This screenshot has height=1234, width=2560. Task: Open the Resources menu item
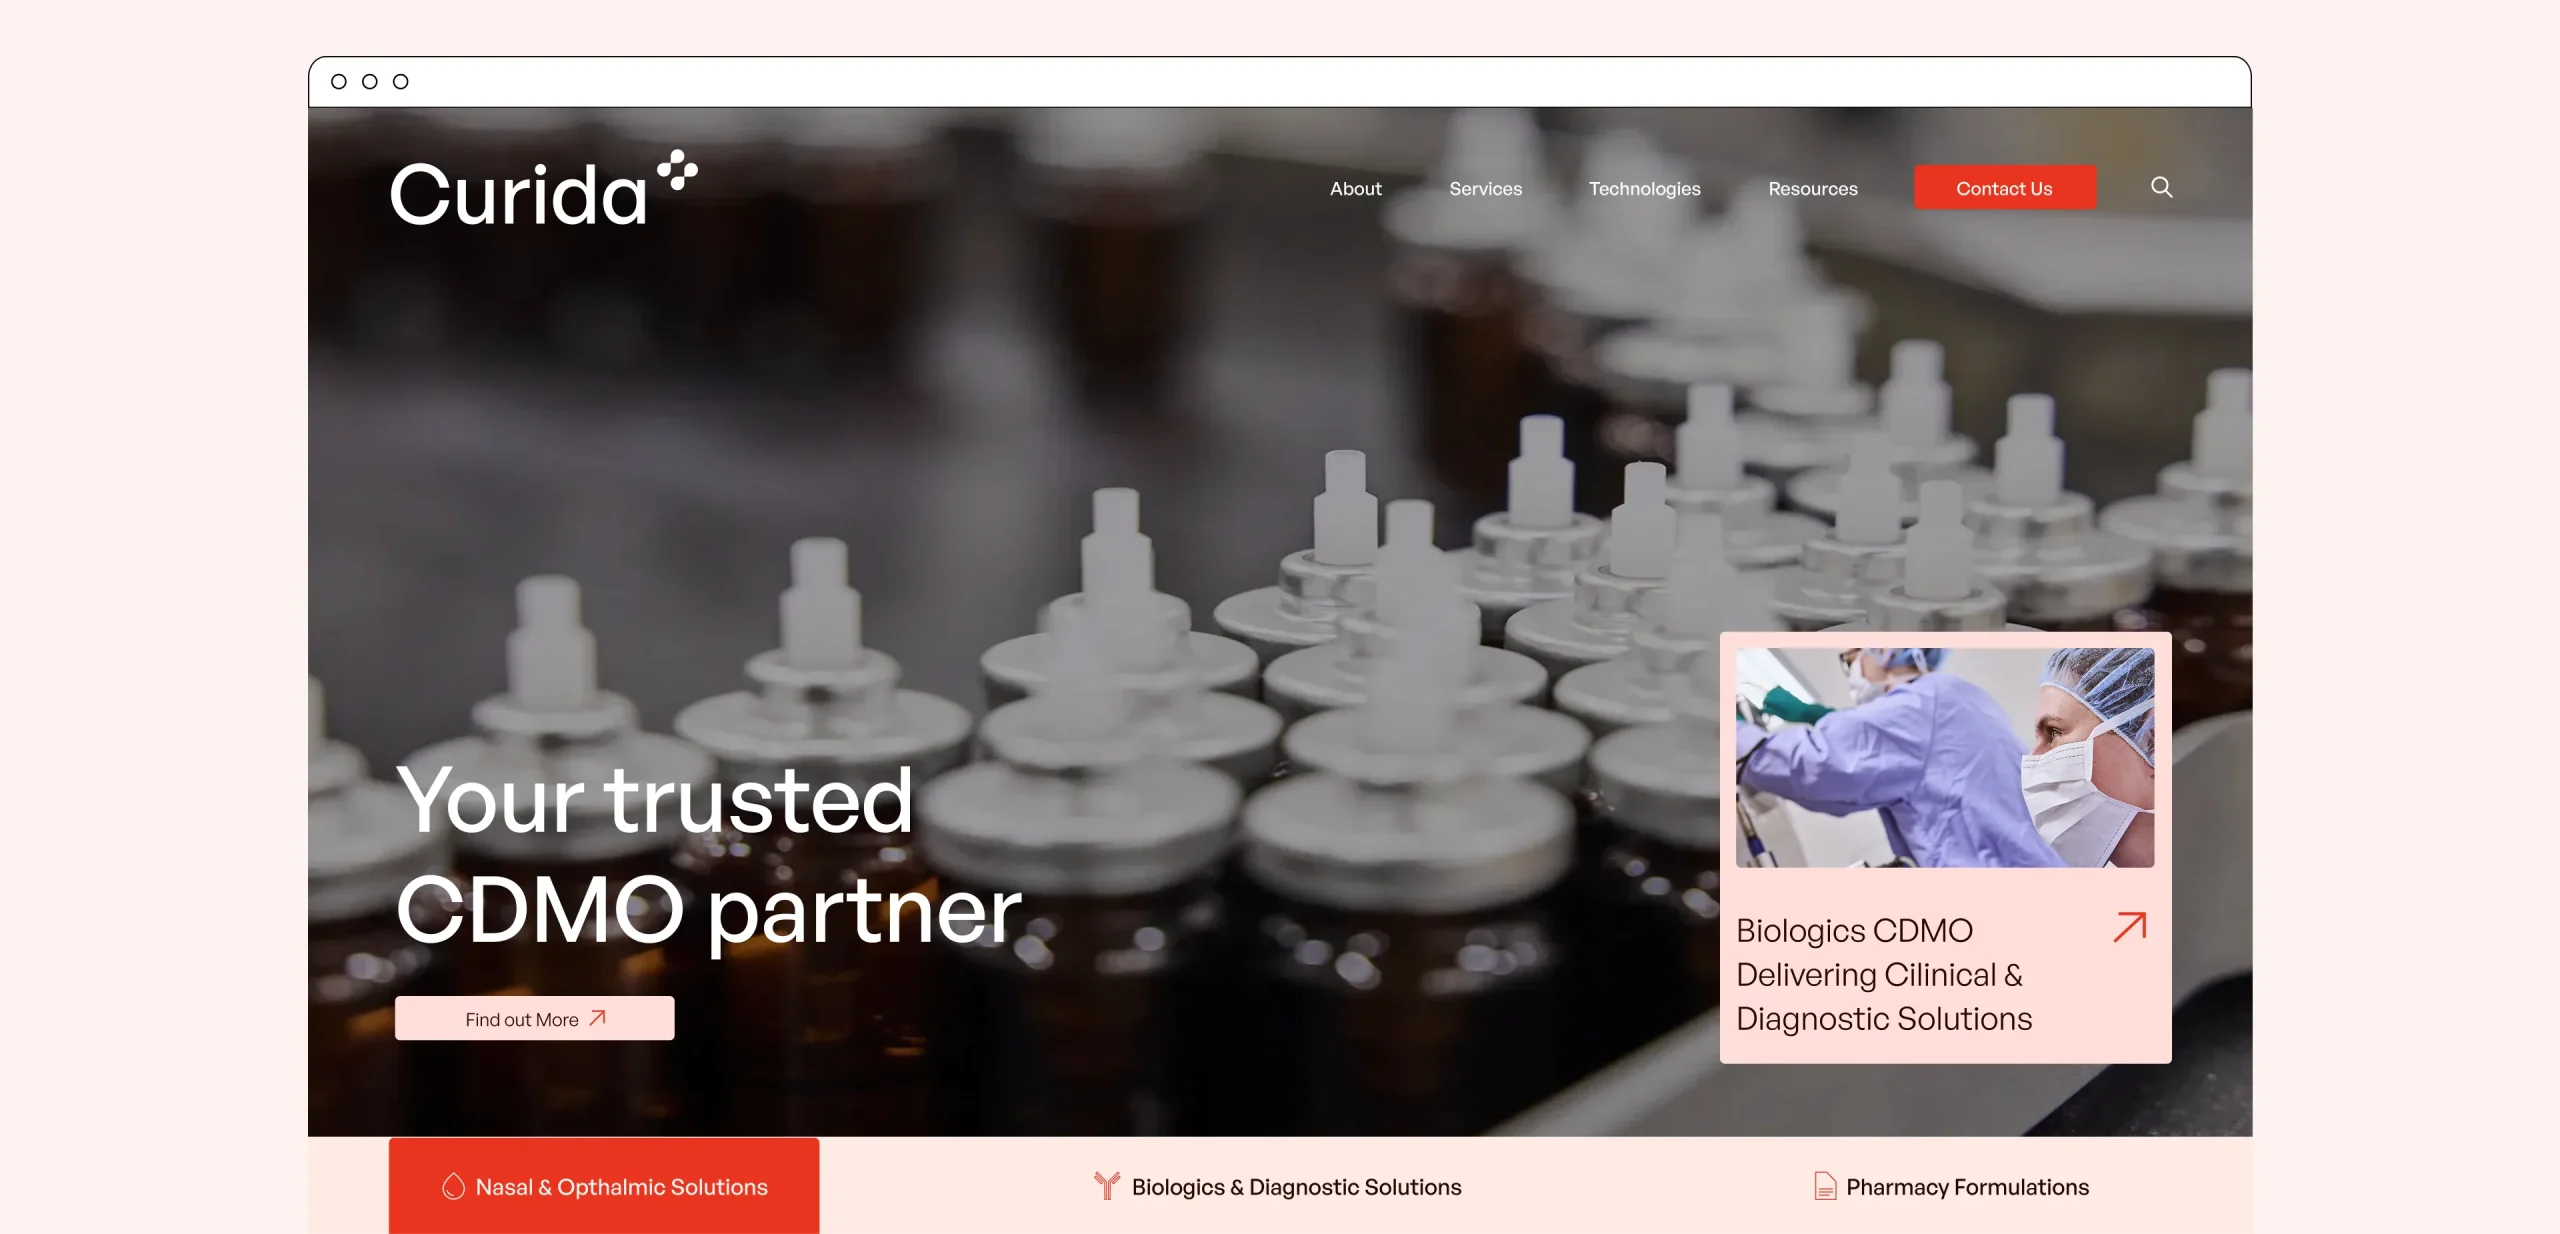point(1812,188)
